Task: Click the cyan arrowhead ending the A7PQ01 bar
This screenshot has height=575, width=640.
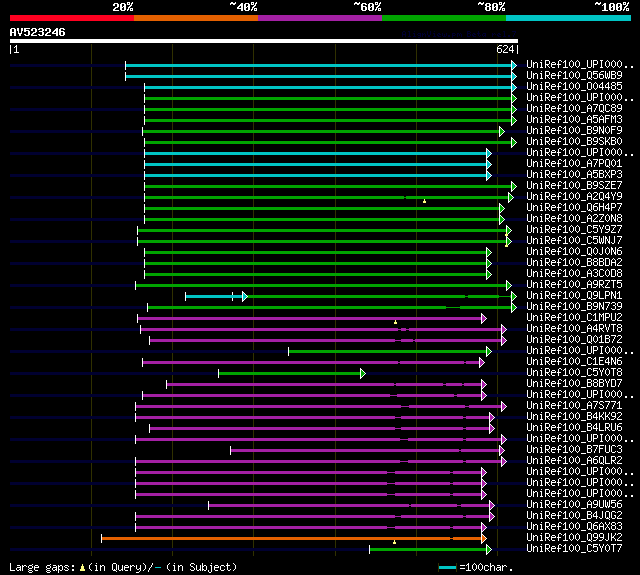Action: pyautogui.click(x=489, y=164)
